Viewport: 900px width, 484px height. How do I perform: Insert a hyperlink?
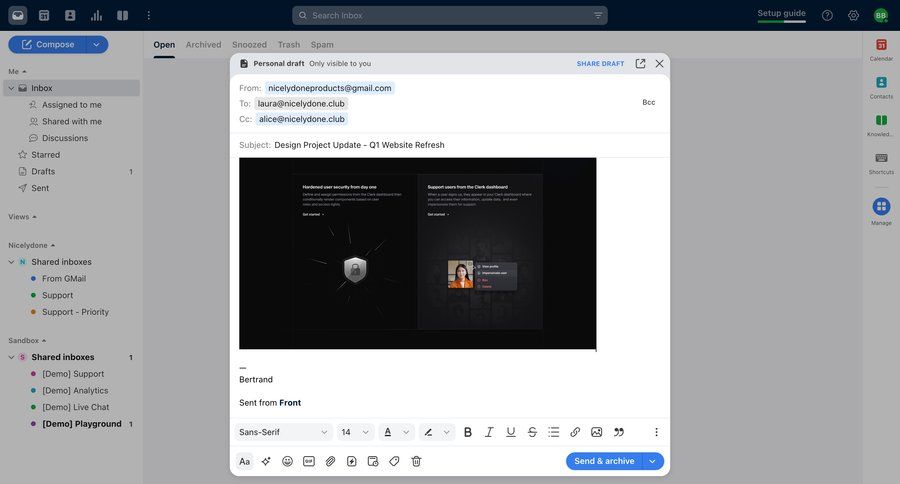pyautogui.click(x=575, y=432)
